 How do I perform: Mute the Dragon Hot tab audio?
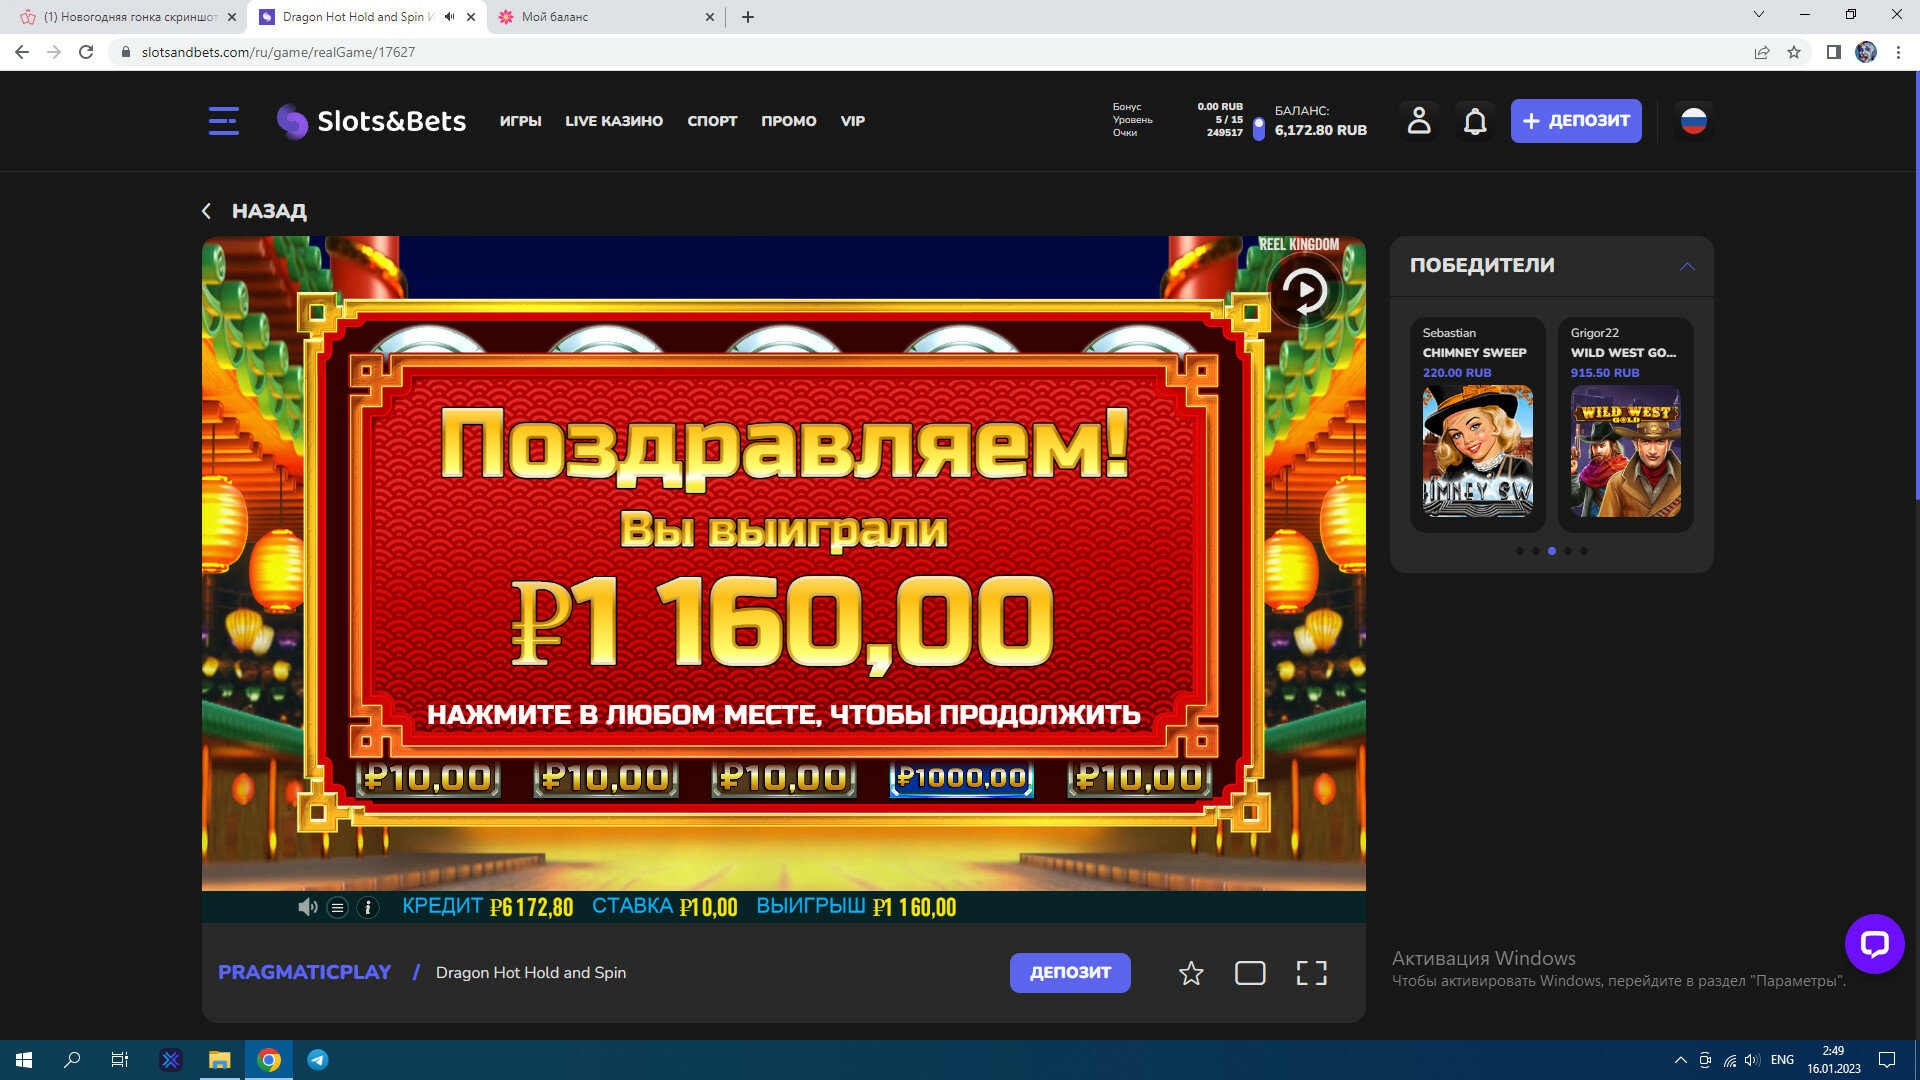(x=450, y=17)
